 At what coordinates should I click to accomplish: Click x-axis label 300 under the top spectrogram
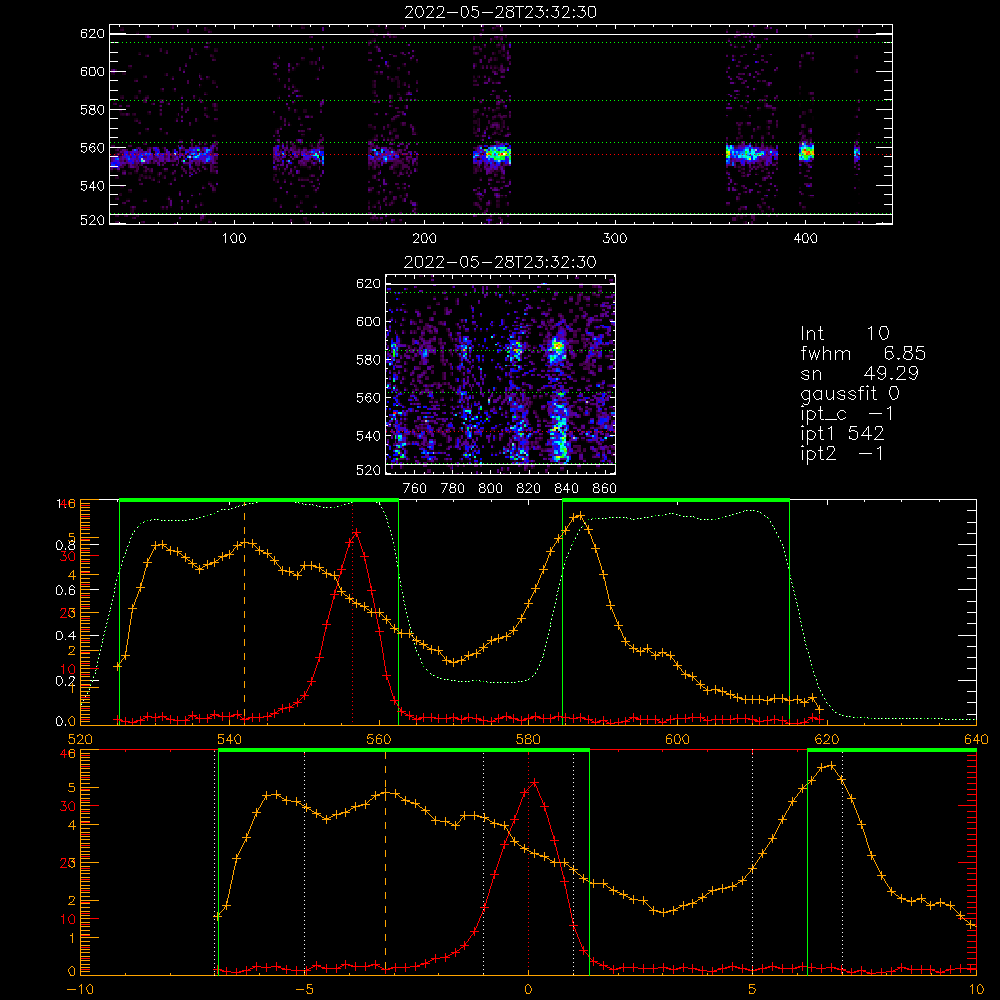click(x=615, y=239)
